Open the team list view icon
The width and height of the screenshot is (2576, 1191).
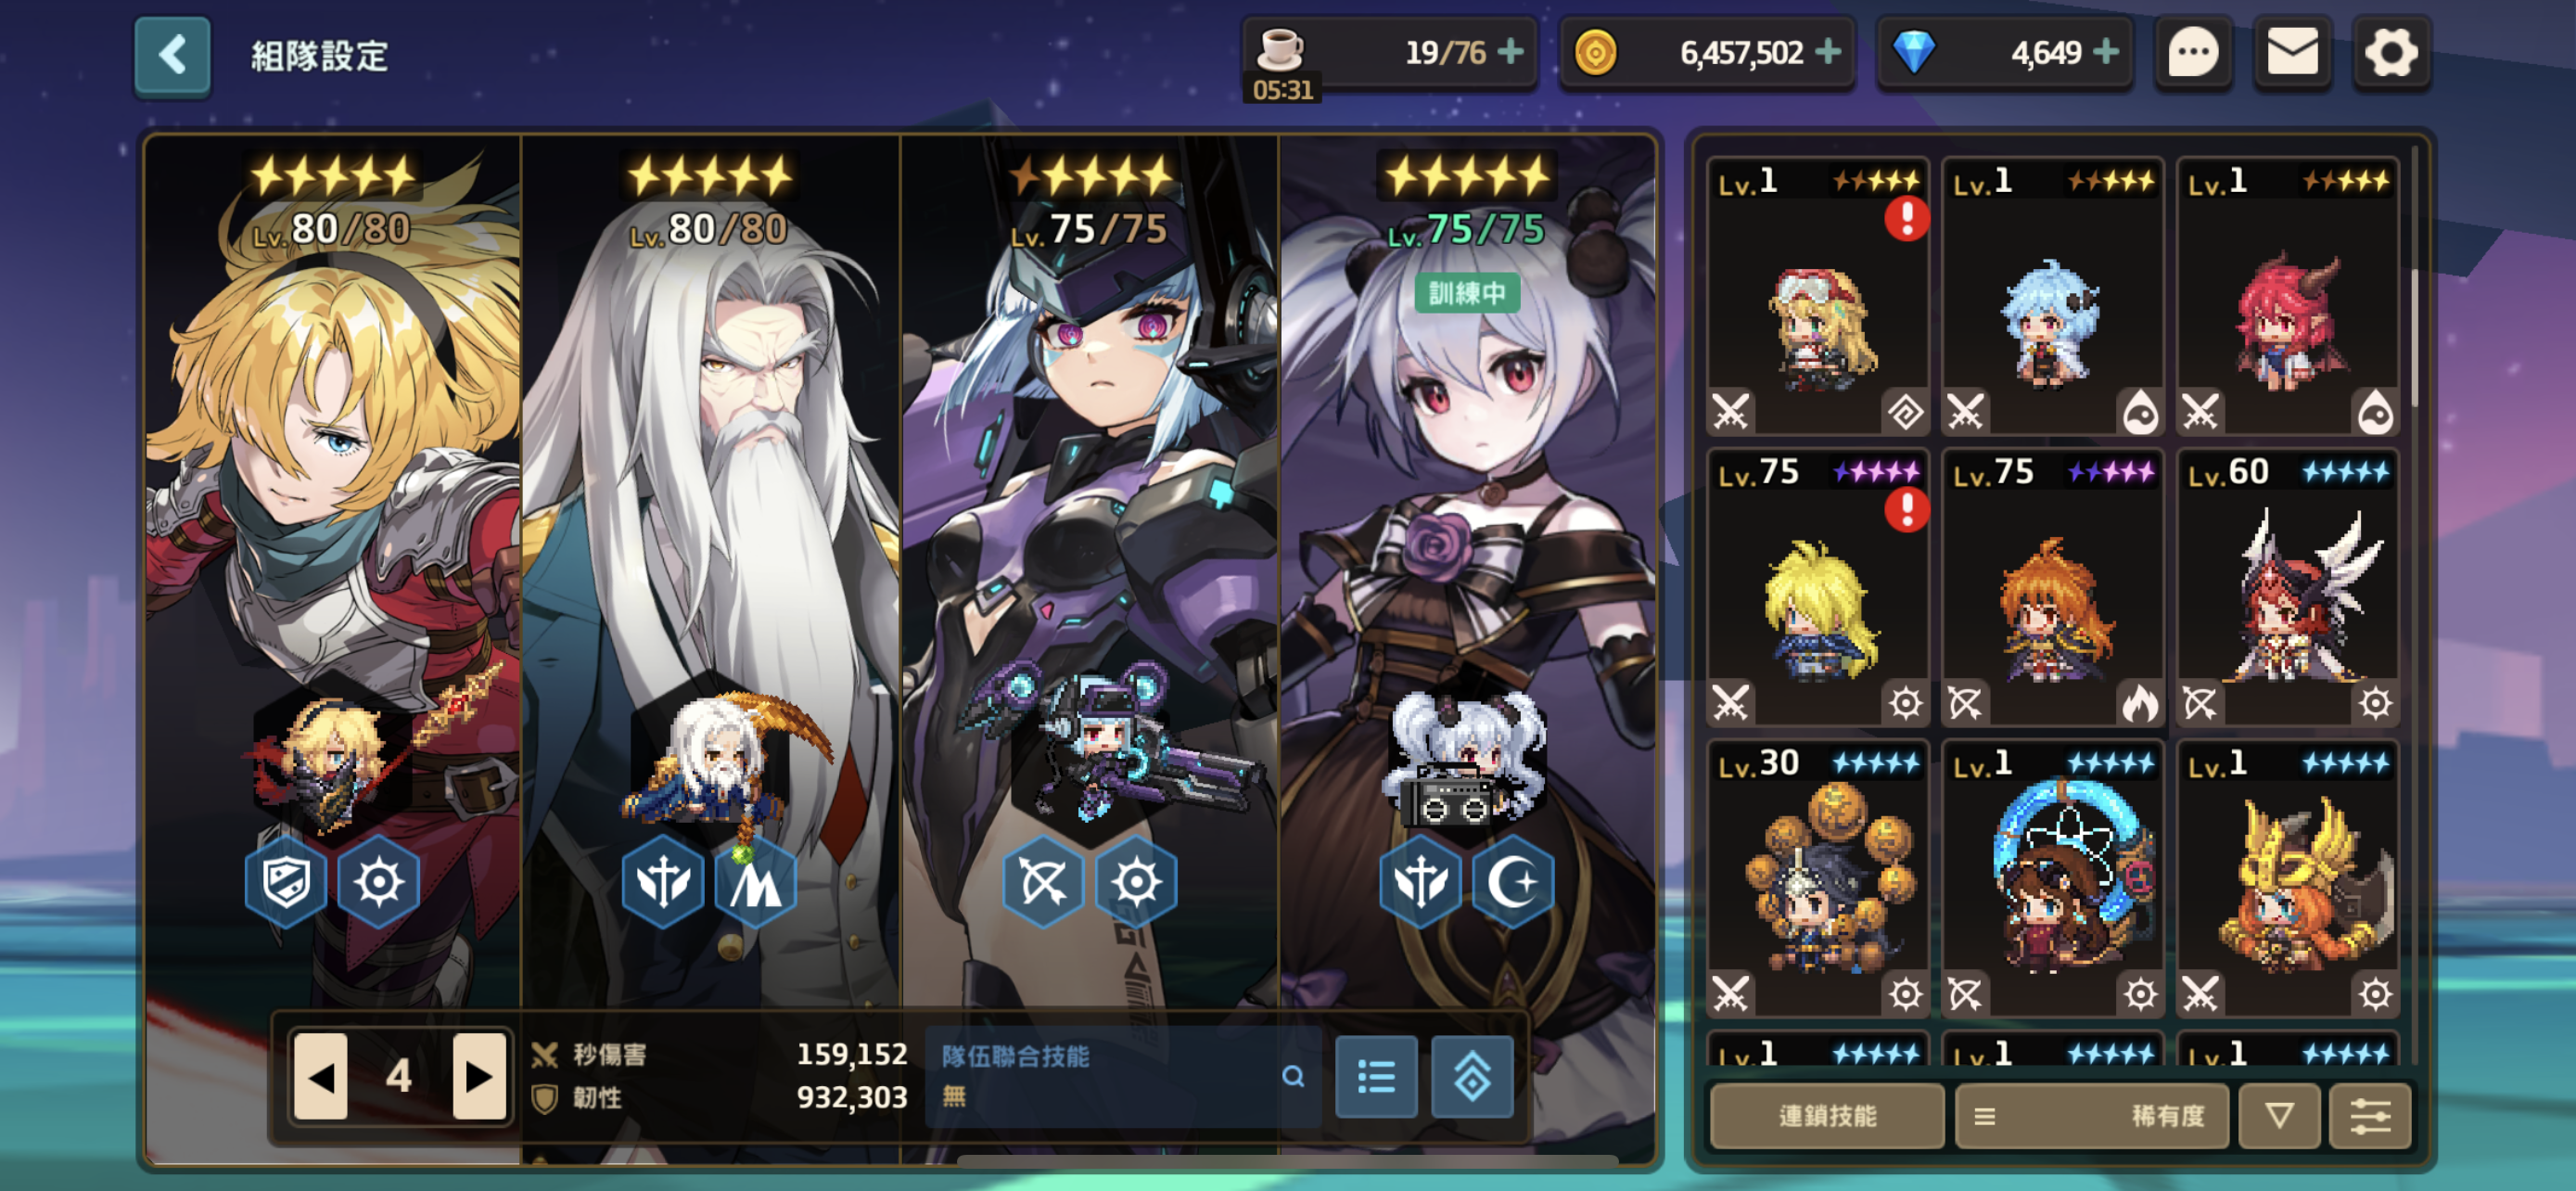point(1377,1077)
